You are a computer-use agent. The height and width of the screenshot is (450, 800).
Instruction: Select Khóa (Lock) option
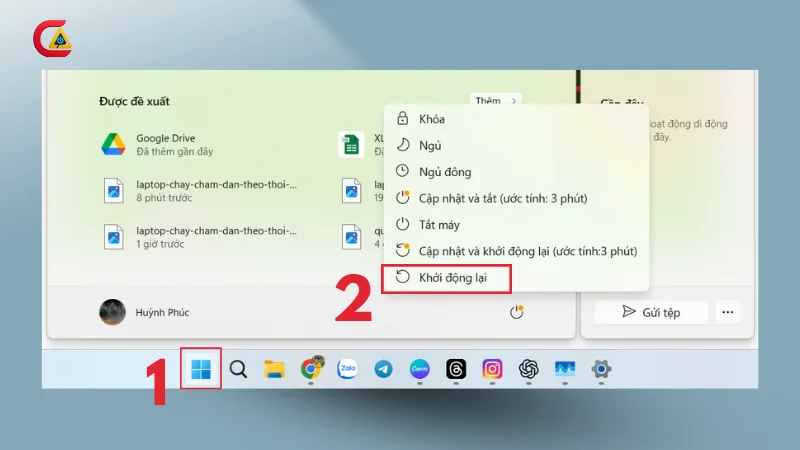[516, 119]
